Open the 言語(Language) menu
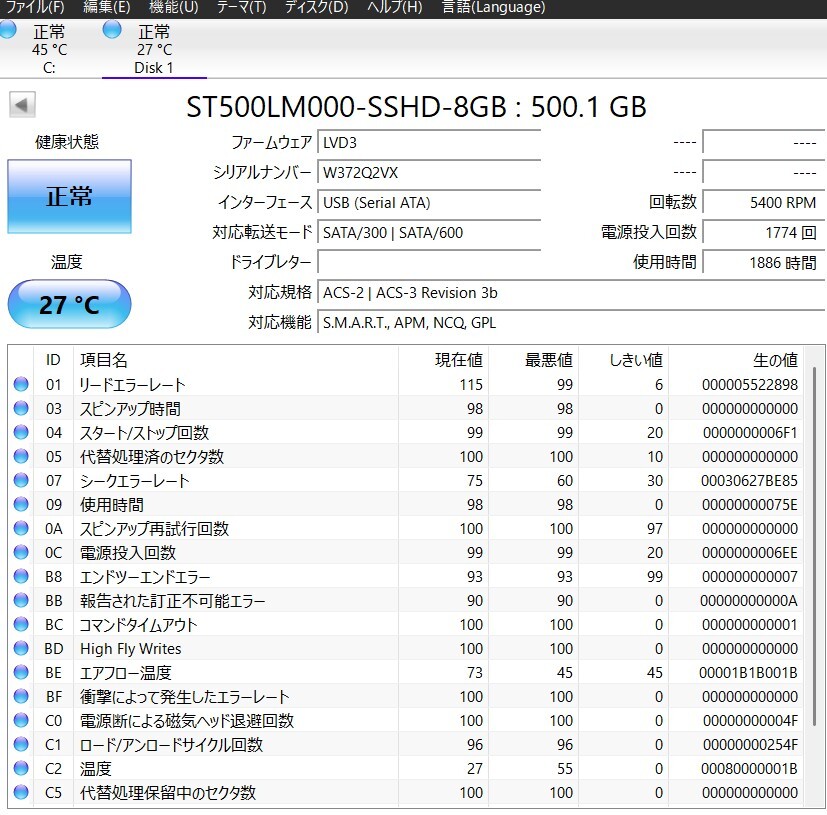The width and height of the screenshot is (827, 815). click(493, 7)
